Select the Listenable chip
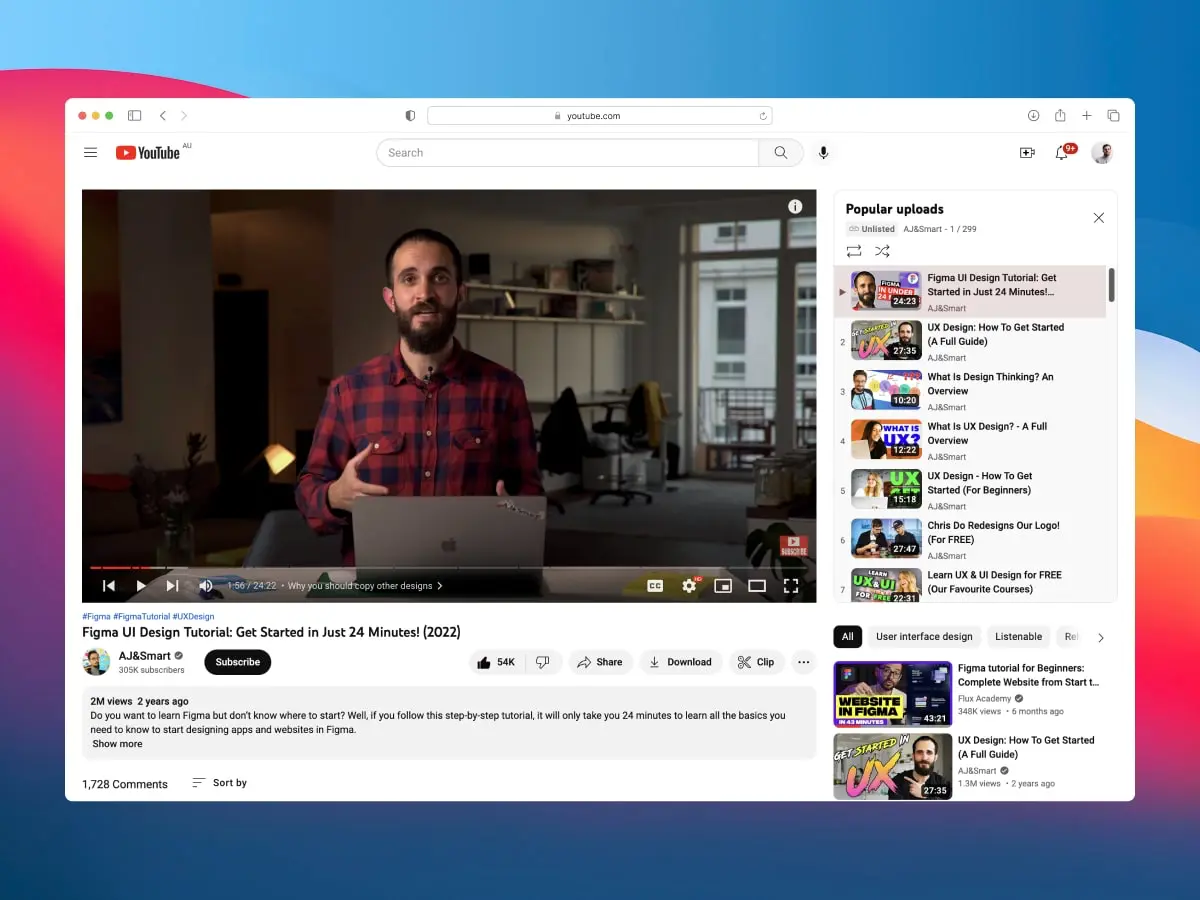 click(1019, 637)
